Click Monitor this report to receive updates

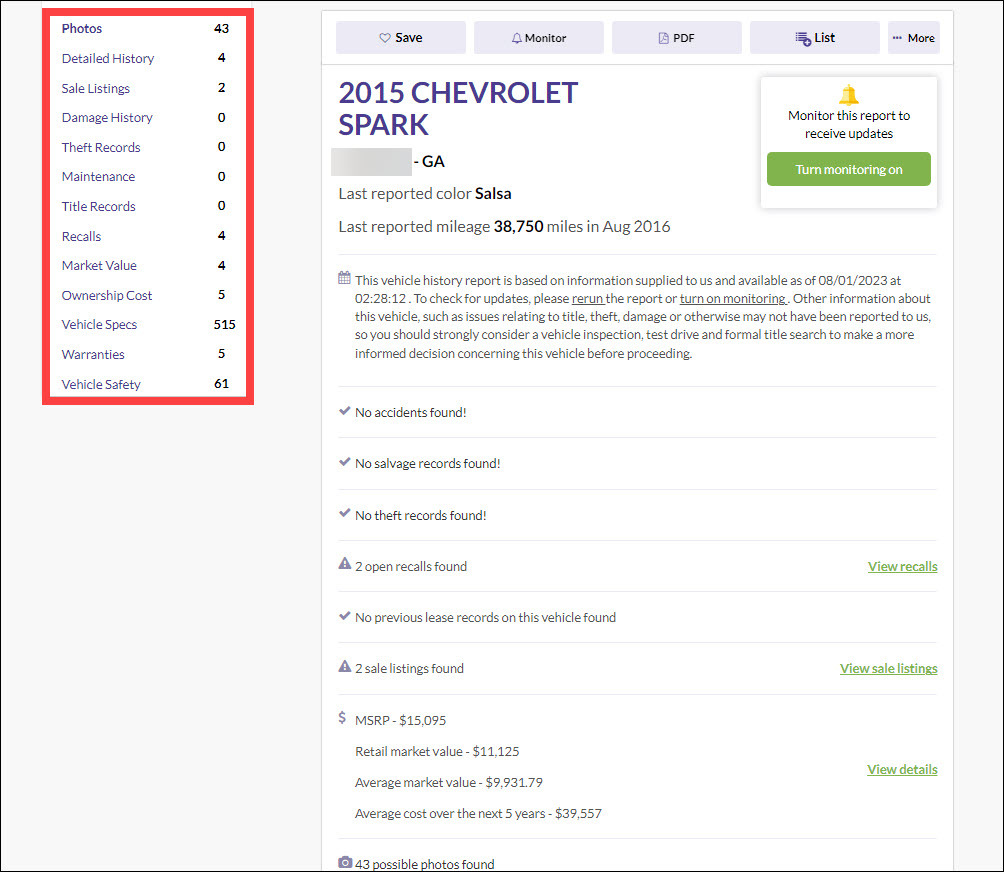point(849,124)
